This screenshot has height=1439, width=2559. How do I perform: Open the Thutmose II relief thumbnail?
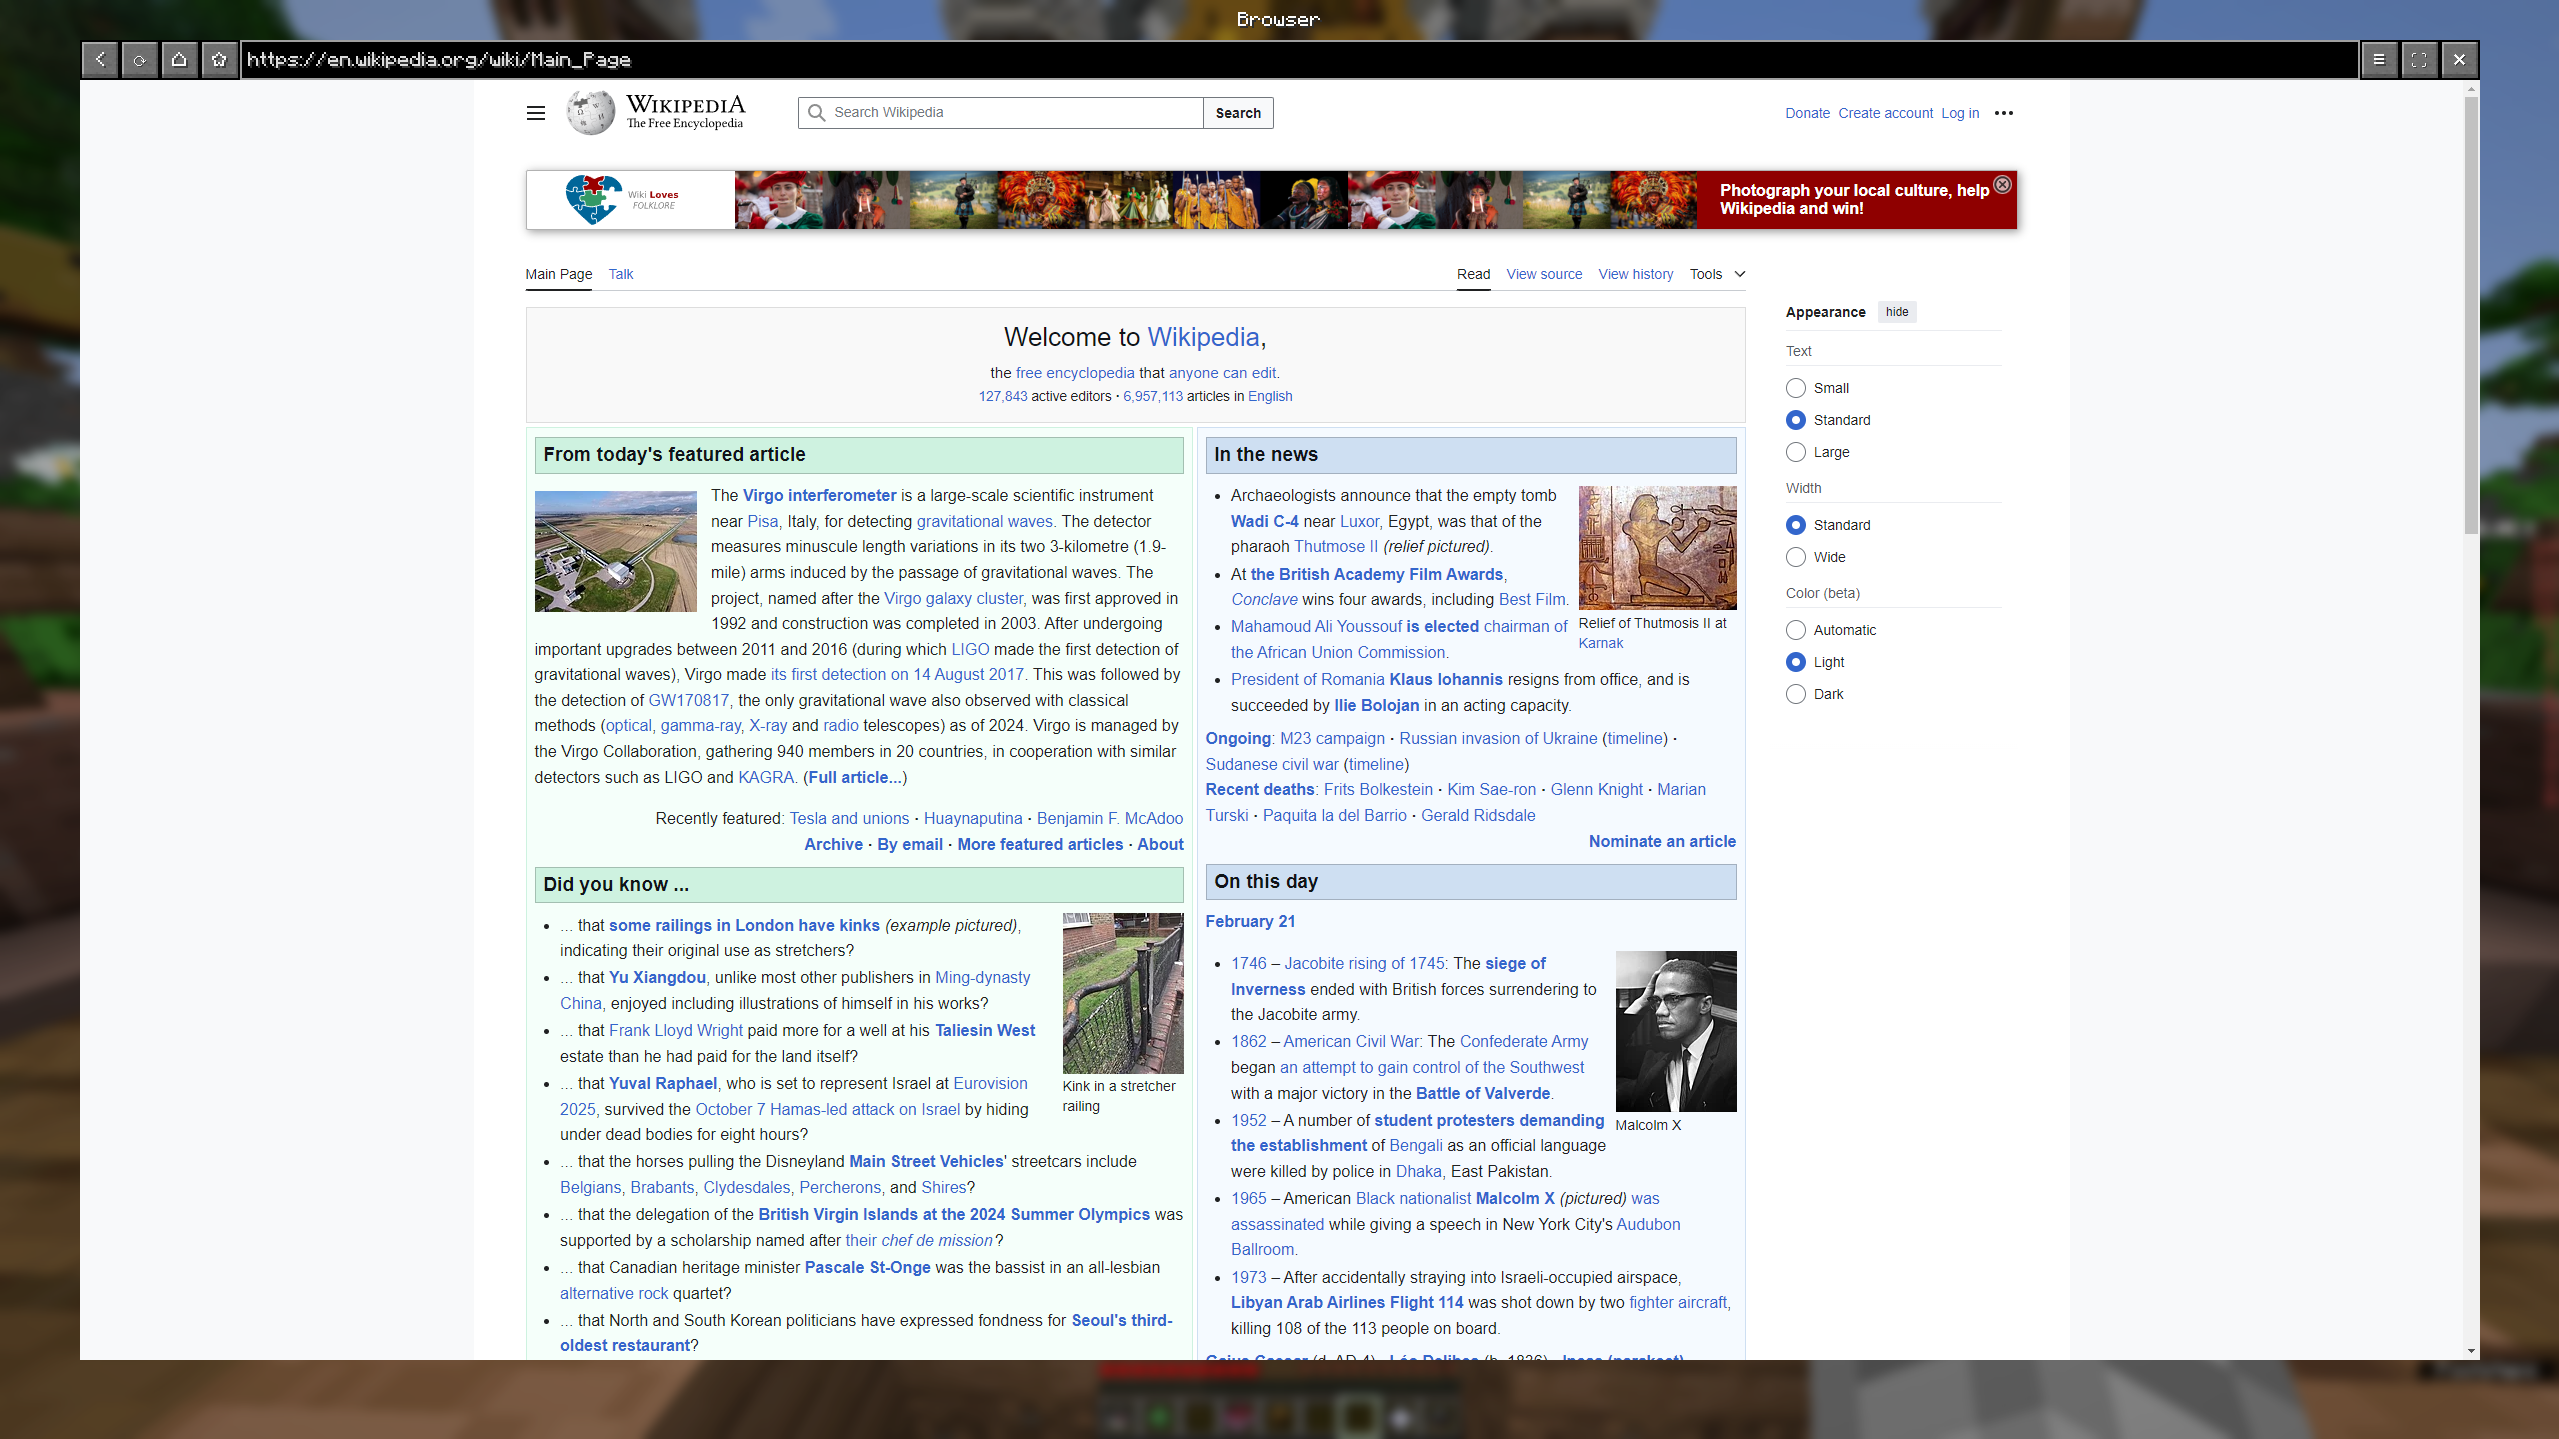pyautogui.click(x=1657, y=548)
